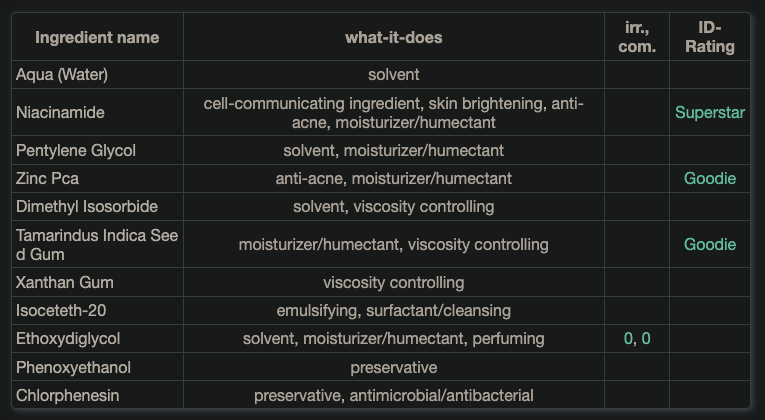Image resolution: width=765 pixels, height=420 pixels.
Task: Open the Niacinamide ingredient link
Action: (x=60, y=113)
